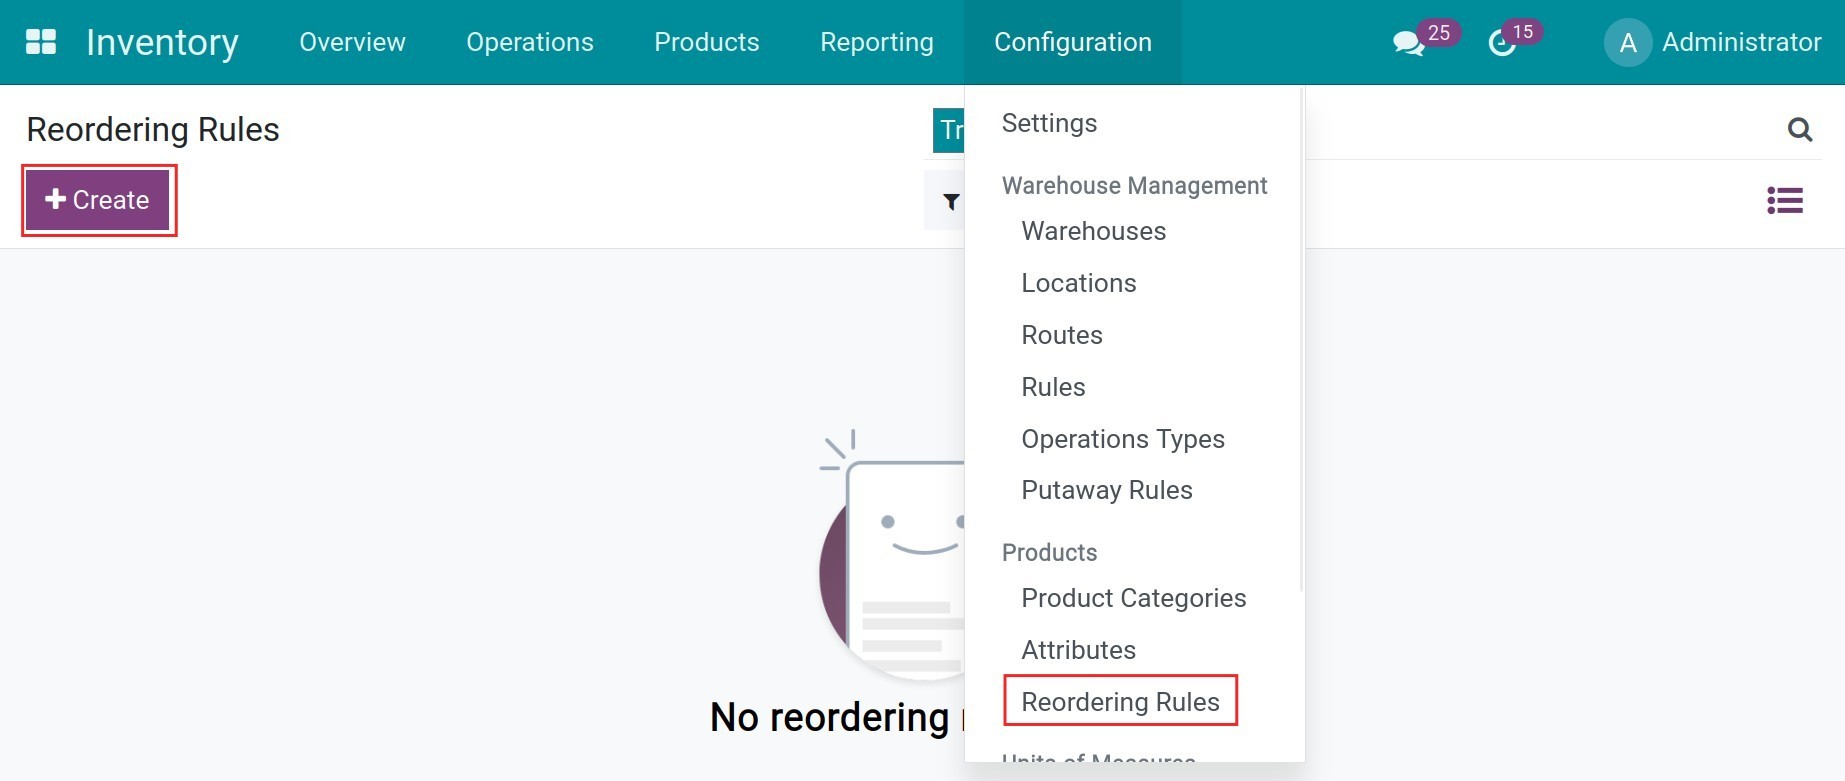Open Product Categories menu entry
Screen dimensions: 1845x781
point(1134,598)
